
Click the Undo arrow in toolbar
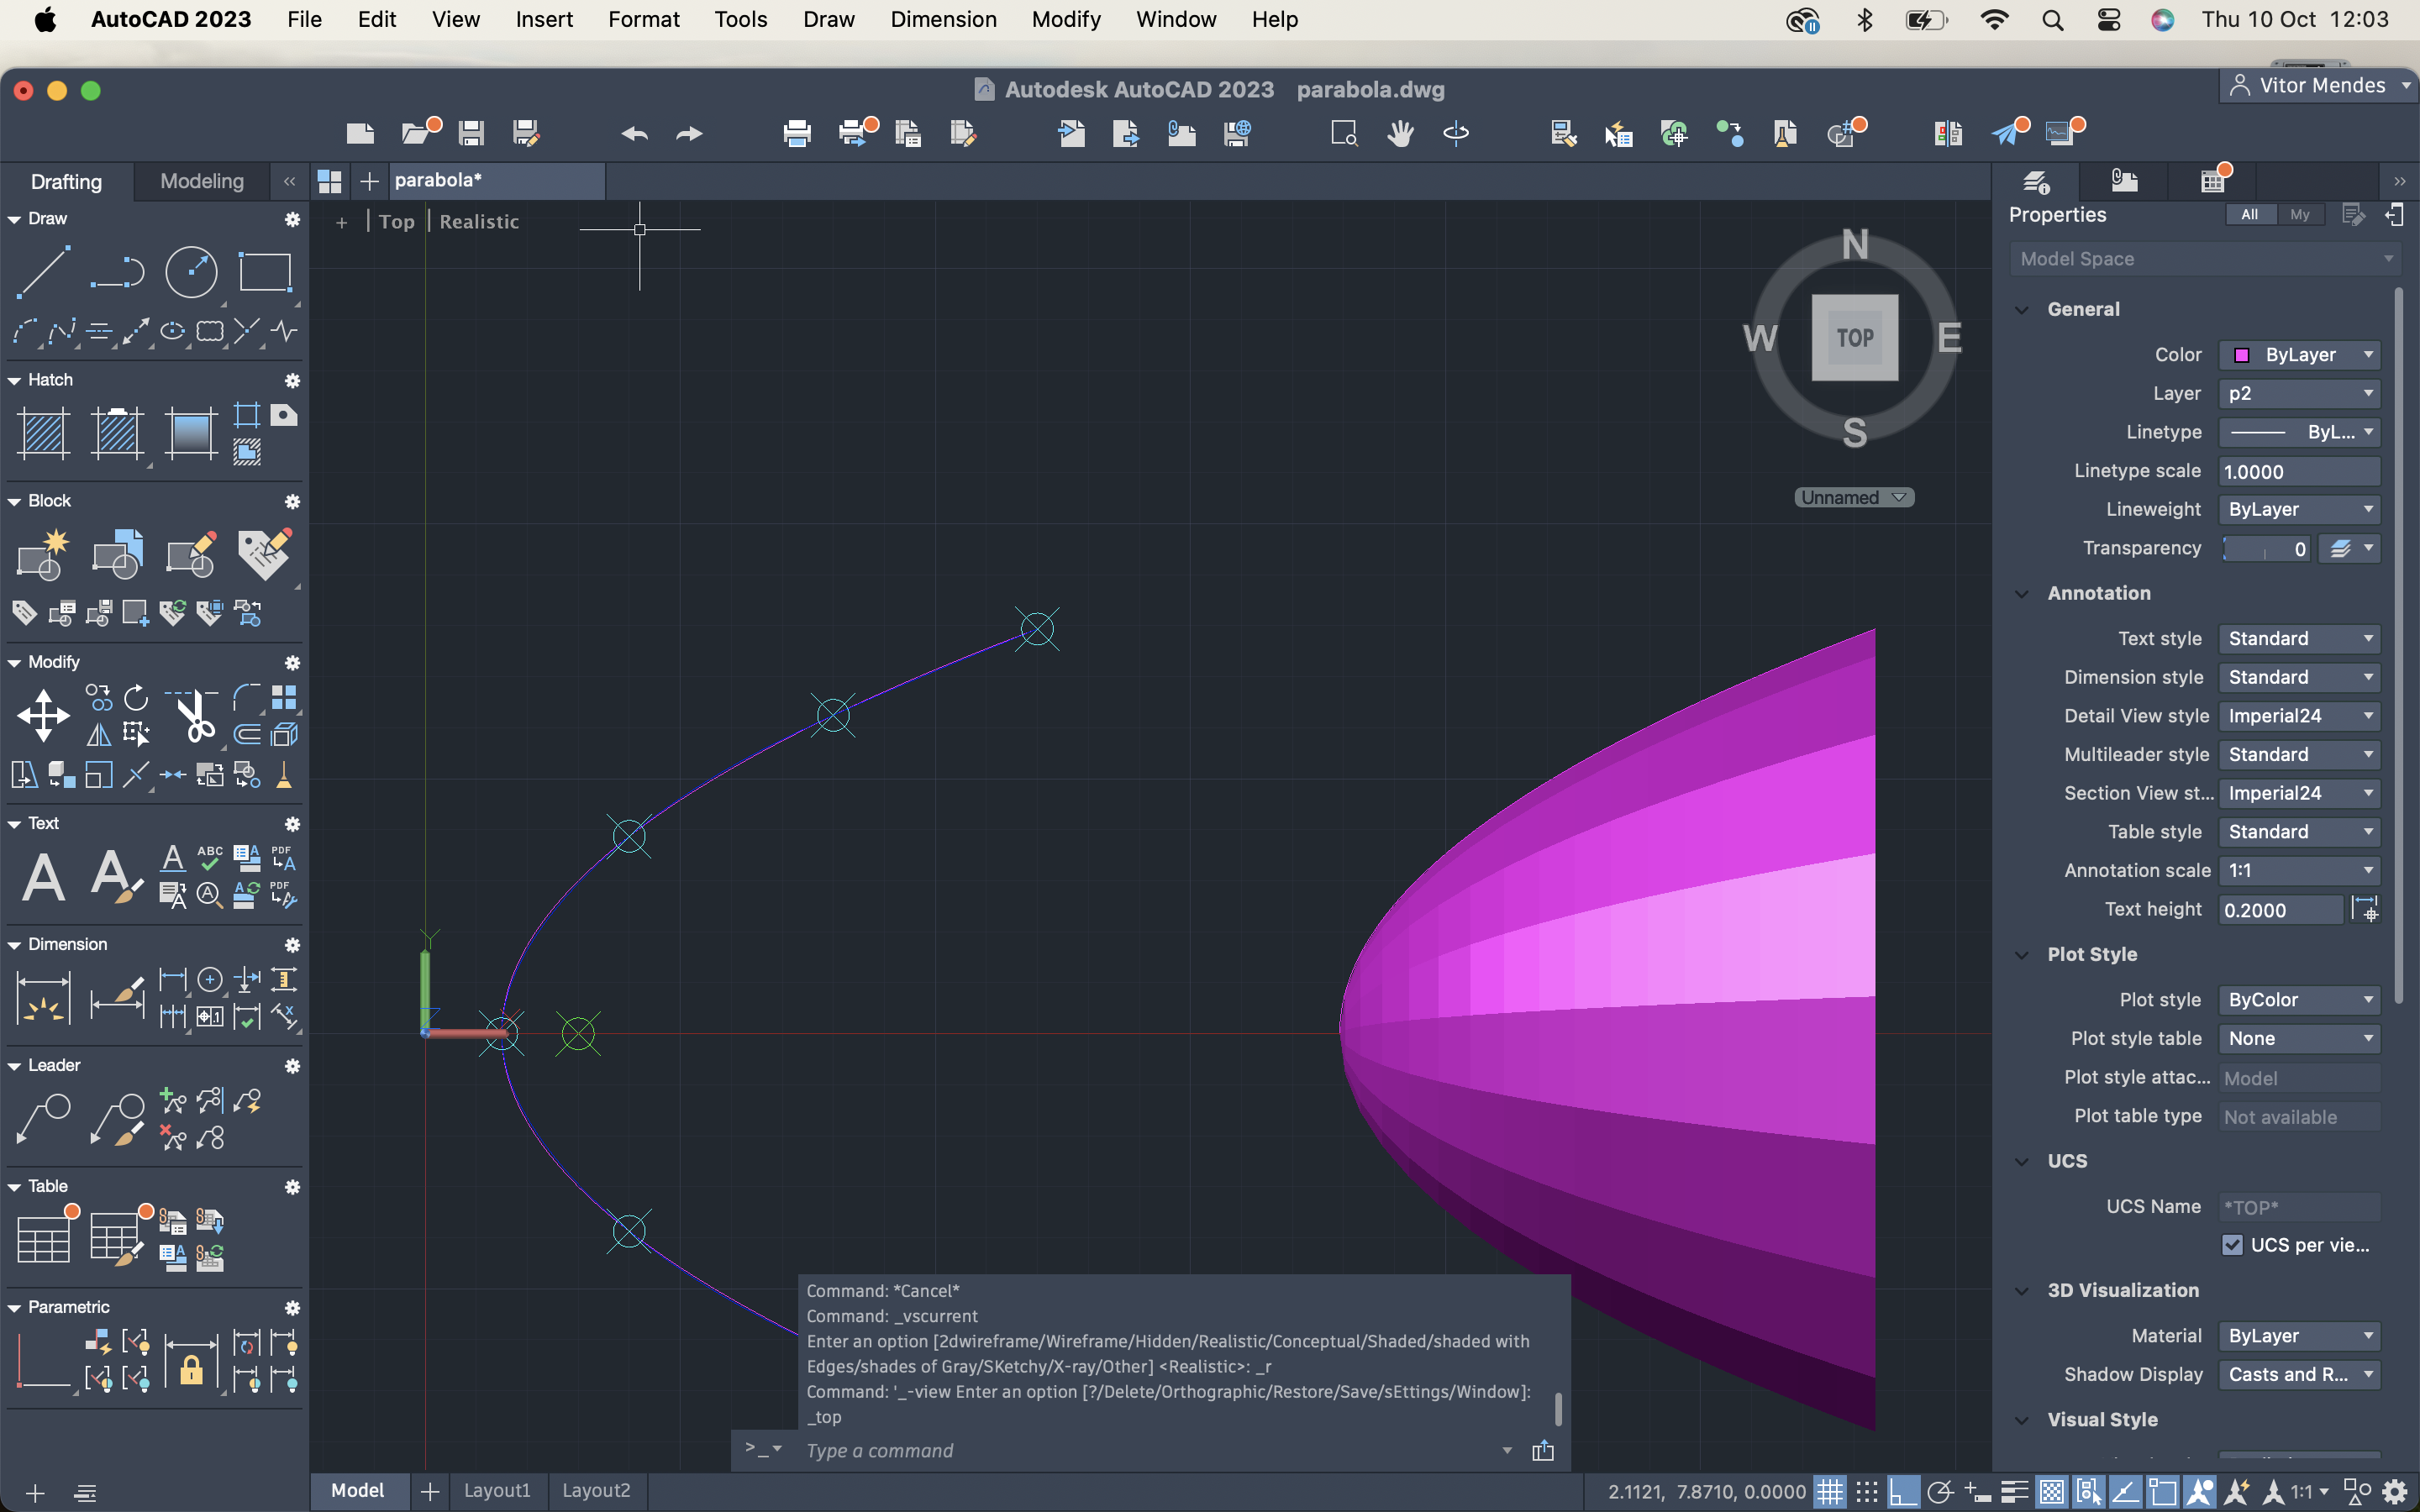point(634,133)
